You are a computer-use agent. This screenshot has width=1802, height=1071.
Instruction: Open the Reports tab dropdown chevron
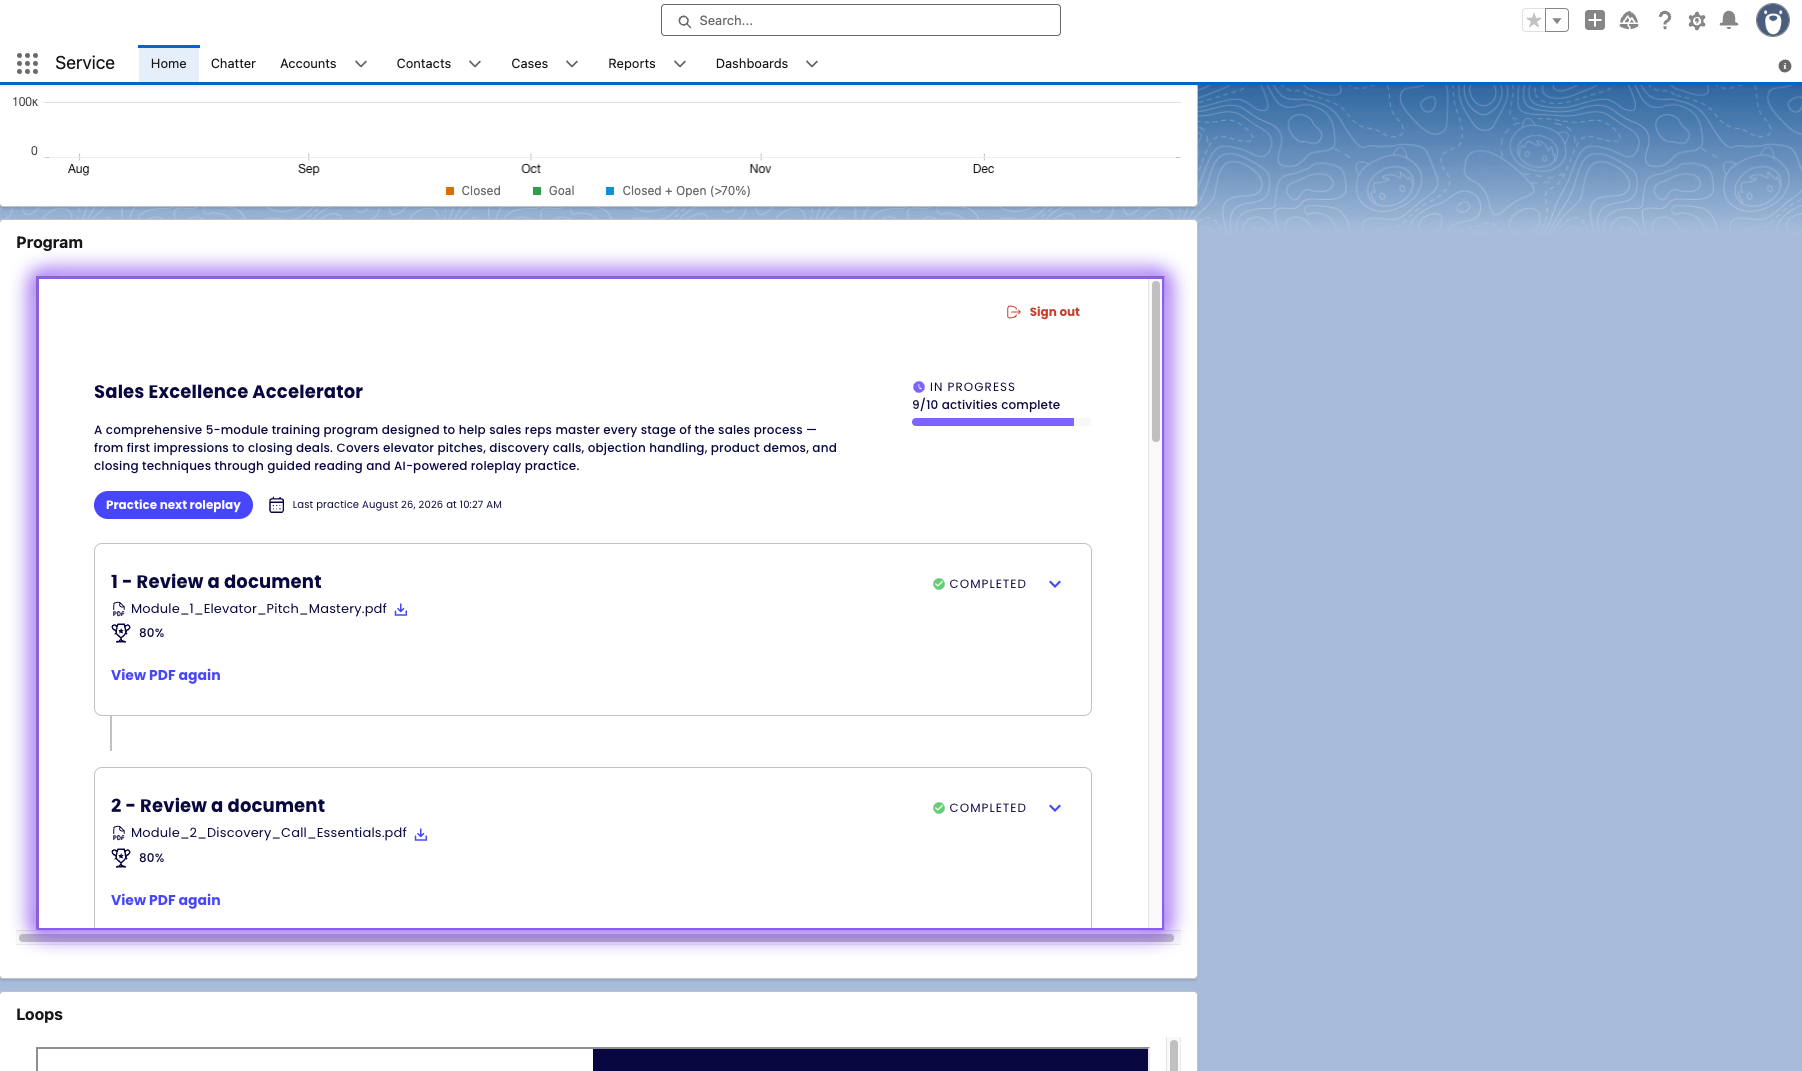pyautogui.click(x=680, y=64)
